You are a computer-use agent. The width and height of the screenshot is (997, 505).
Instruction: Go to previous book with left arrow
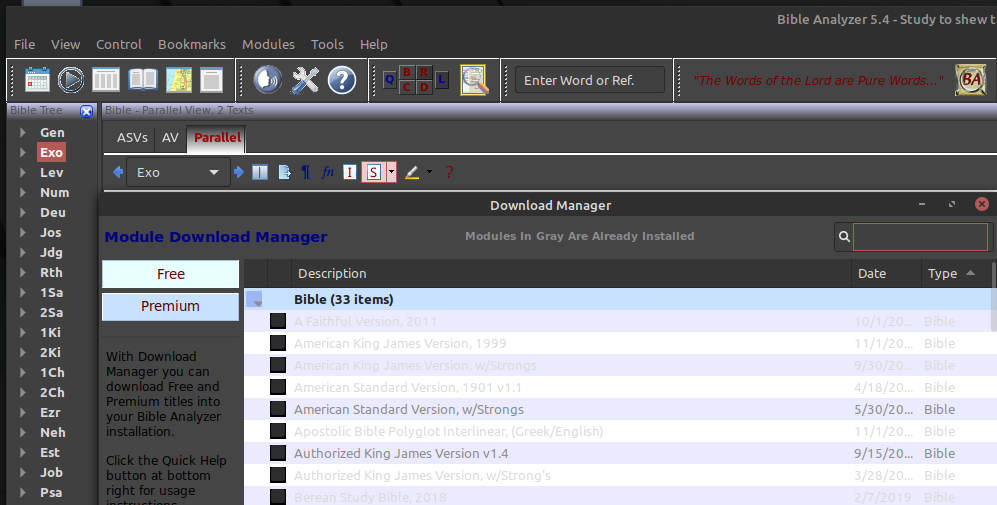tap(118, 172)
